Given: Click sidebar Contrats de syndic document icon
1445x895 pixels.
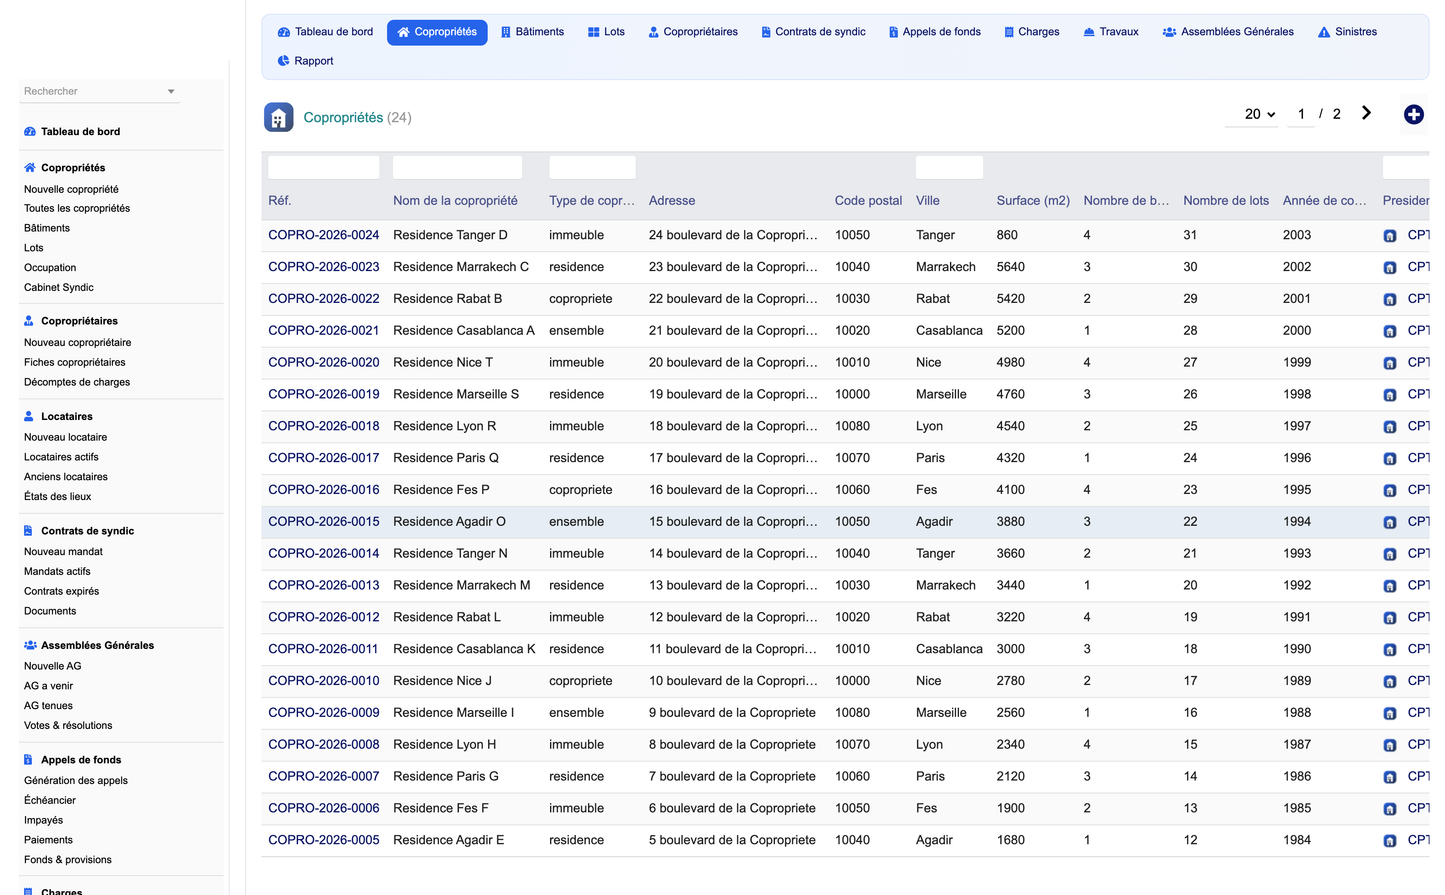Looking at the screenshot, I should 29,531.
